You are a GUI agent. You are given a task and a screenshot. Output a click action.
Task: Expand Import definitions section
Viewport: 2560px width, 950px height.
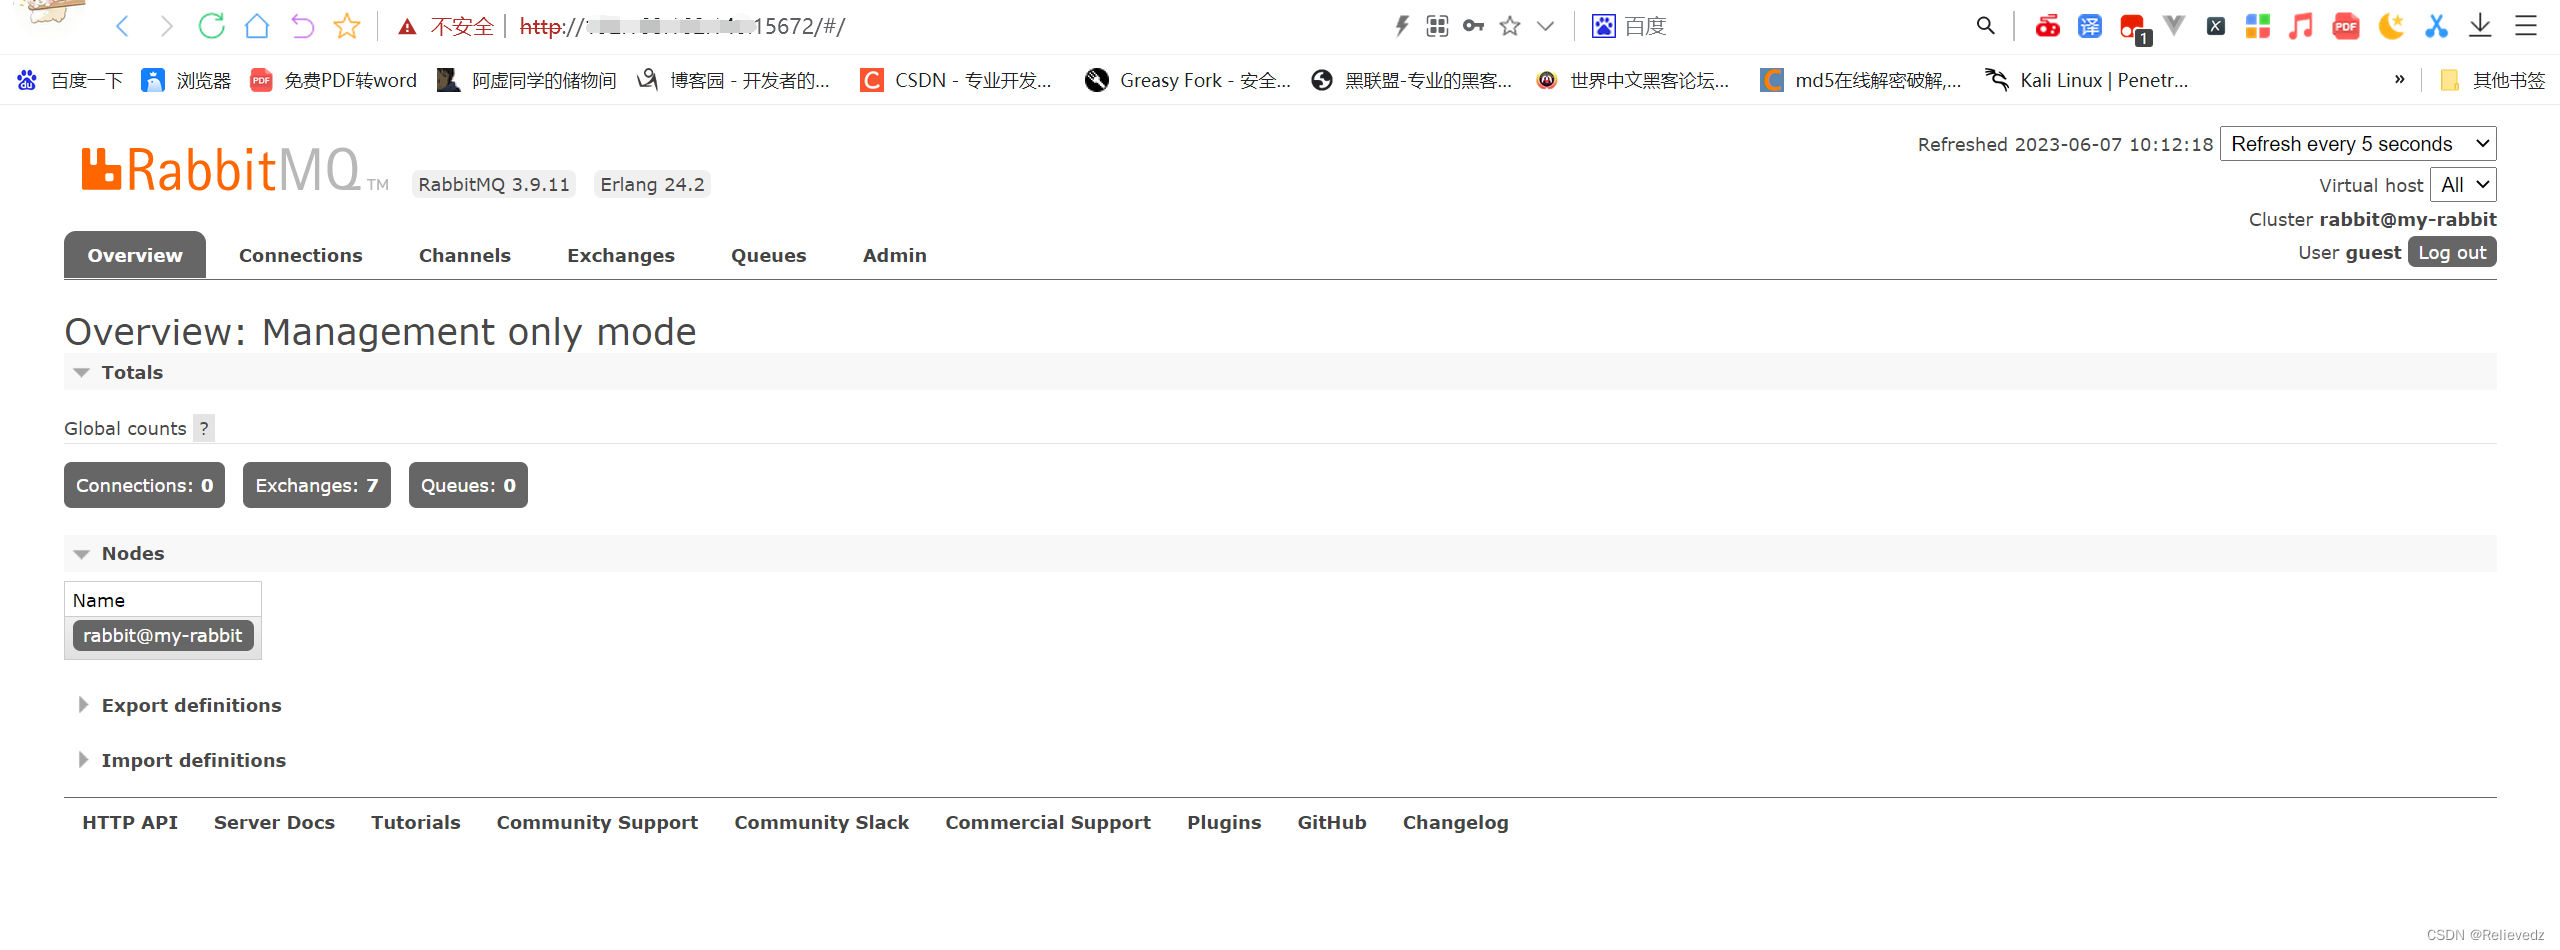193,761
